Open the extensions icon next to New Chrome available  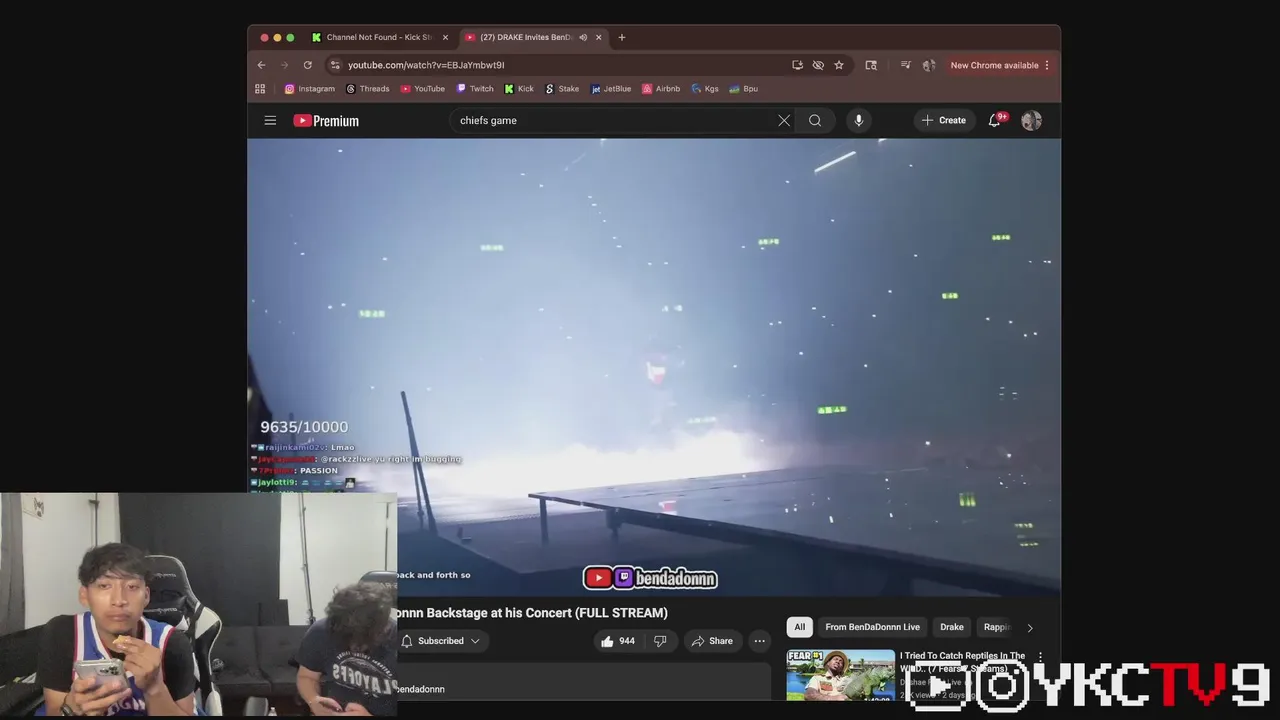[x=928, y=65]
